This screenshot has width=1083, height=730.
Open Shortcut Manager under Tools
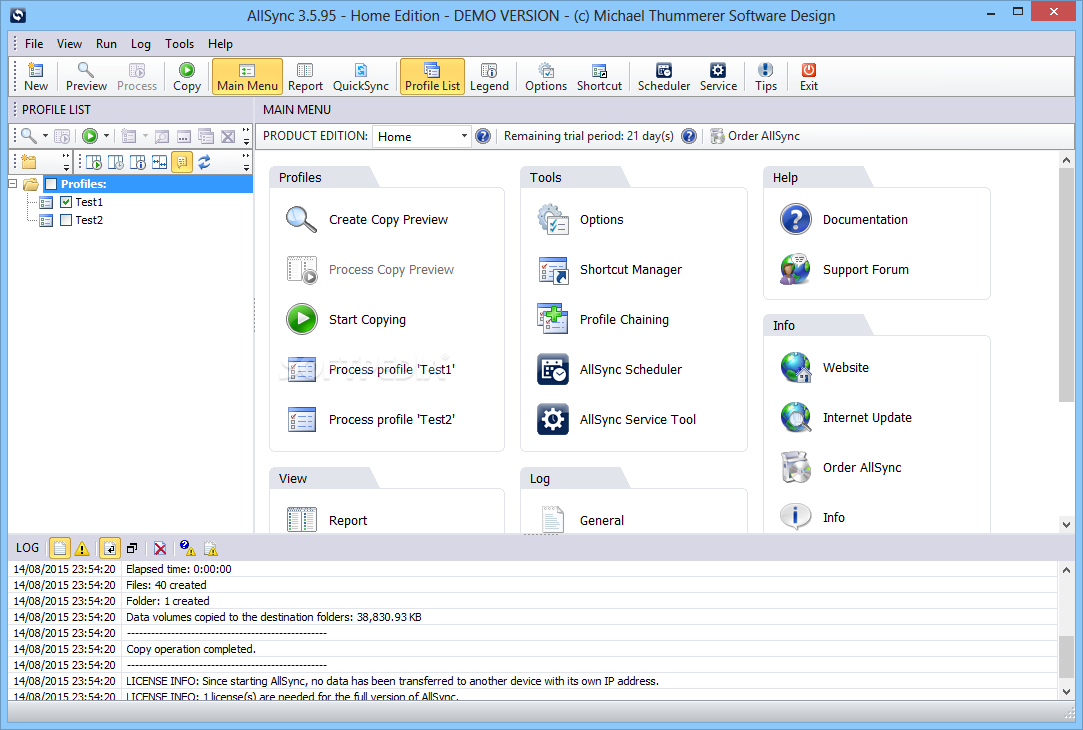pos(609,269)
